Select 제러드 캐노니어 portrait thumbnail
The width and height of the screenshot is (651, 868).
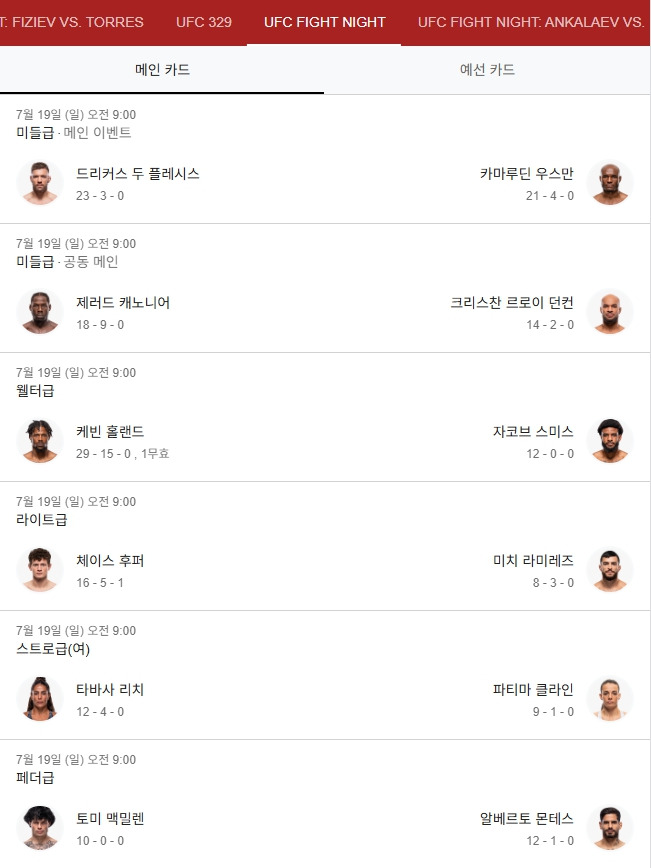pos(40,312)
